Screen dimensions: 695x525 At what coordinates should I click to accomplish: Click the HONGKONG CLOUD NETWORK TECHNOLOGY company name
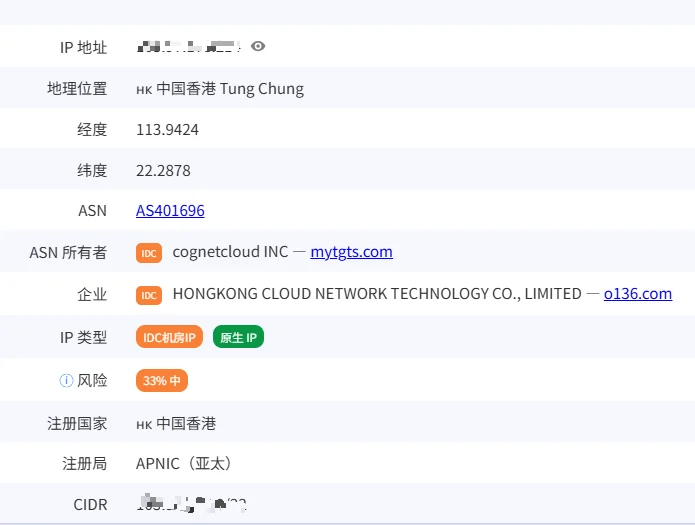(x=377, y=294)
